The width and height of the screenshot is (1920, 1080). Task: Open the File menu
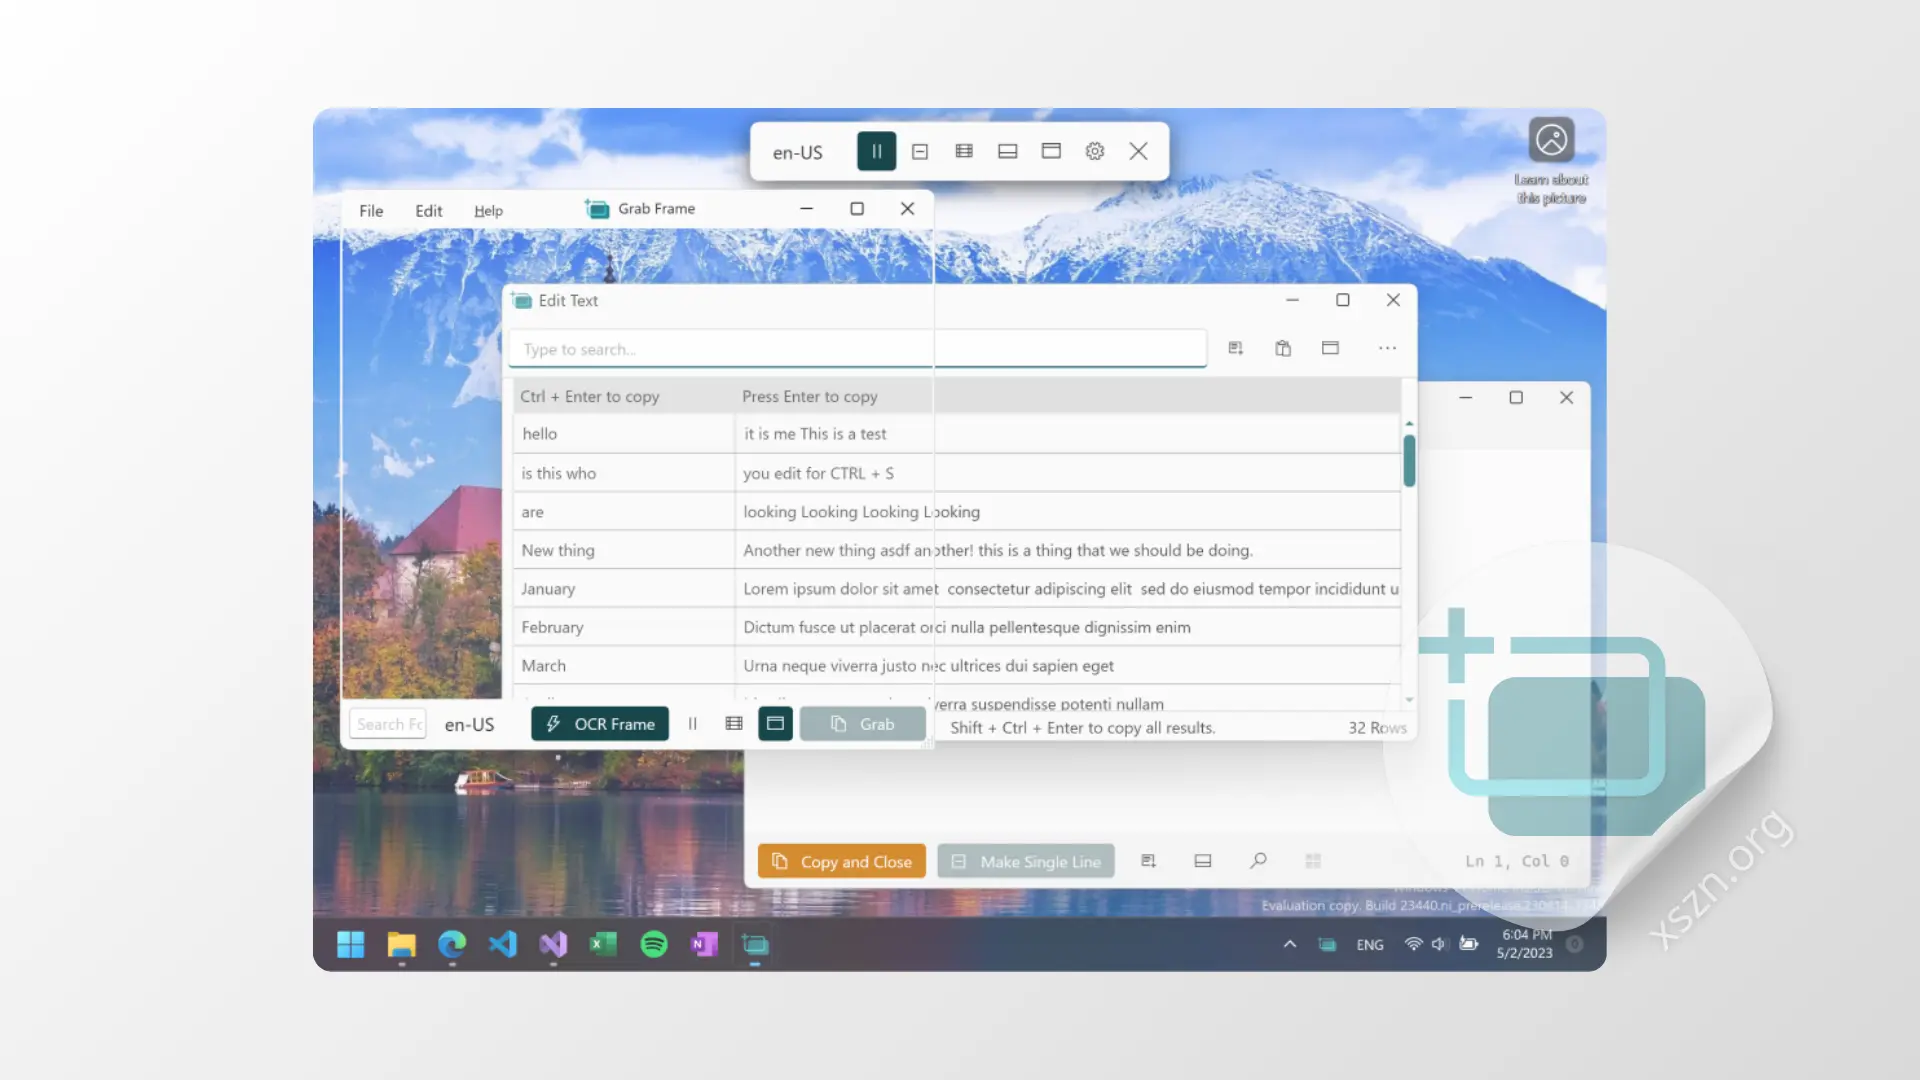click(371, 211)
